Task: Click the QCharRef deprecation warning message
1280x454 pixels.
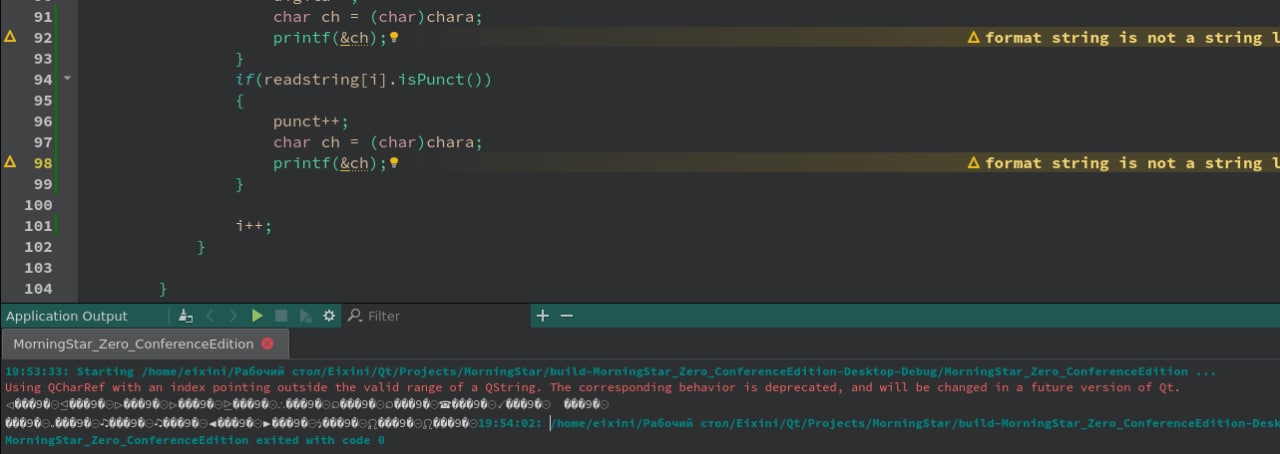Action: click(592, 387)
